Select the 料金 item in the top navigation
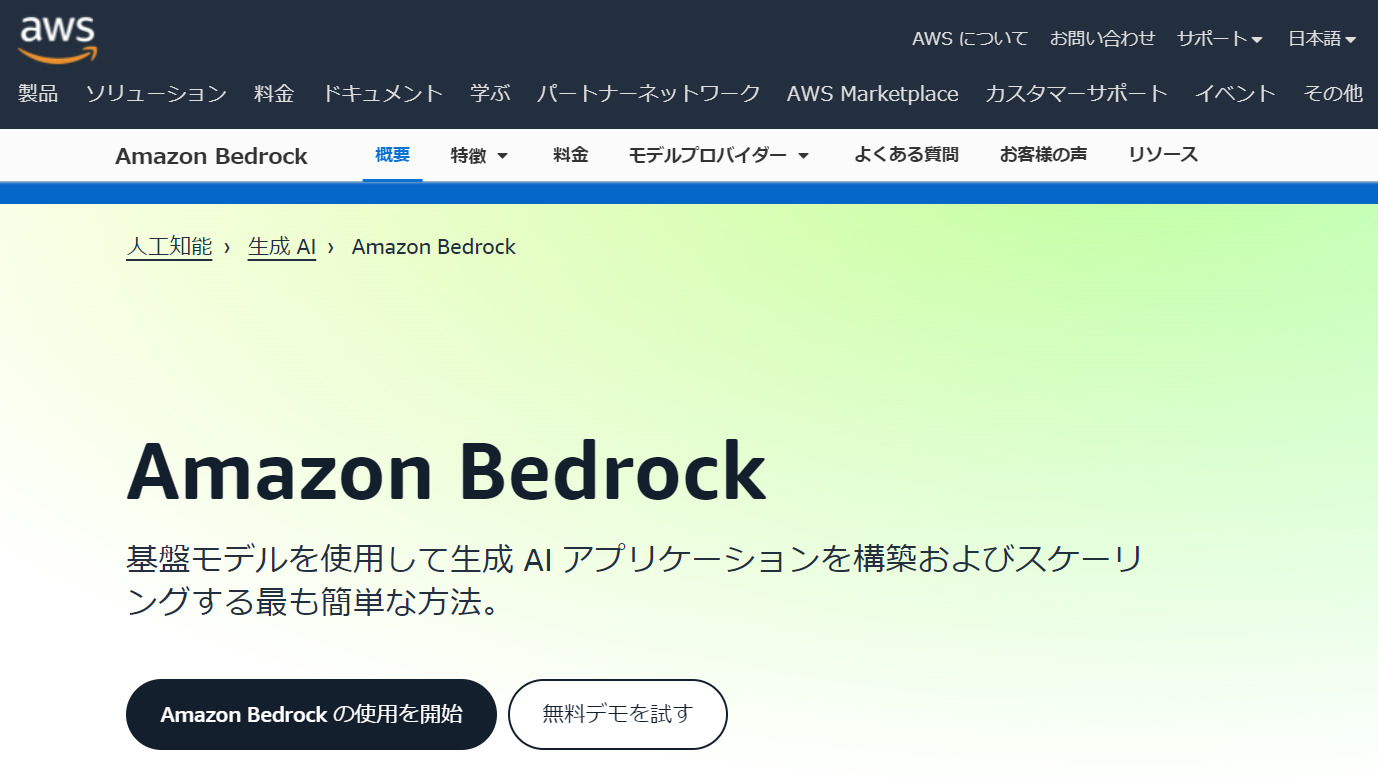The height and width of the screenshot is (781, 1378). tap(274, 93)
